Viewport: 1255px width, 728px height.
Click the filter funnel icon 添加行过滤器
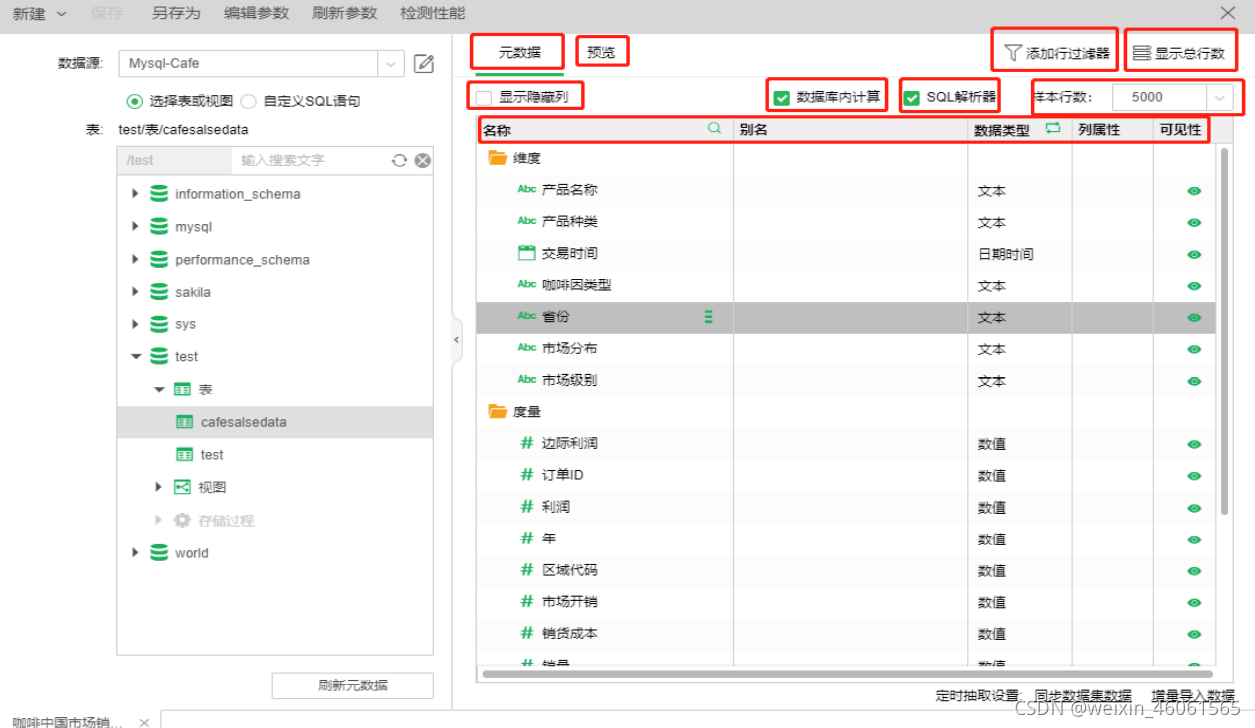1013,53
